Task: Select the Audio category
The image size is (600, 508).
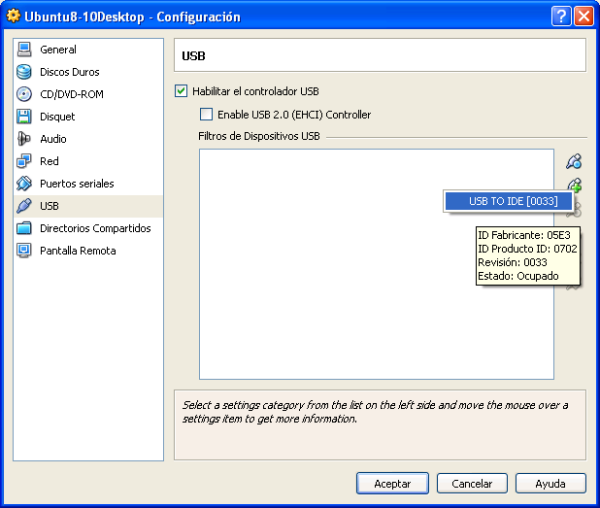Action: (x=53, y=139)
